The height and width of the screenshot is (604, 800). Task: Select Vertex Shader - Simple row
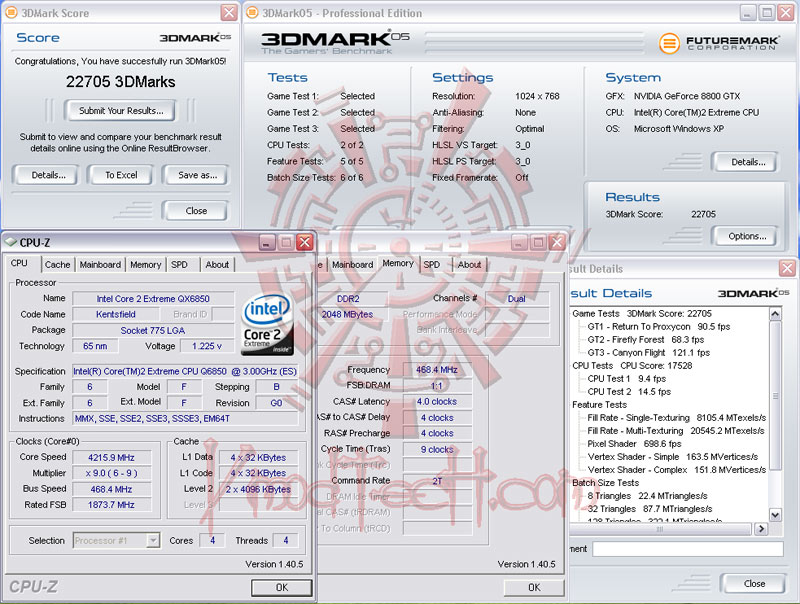[x=672, y=457]
